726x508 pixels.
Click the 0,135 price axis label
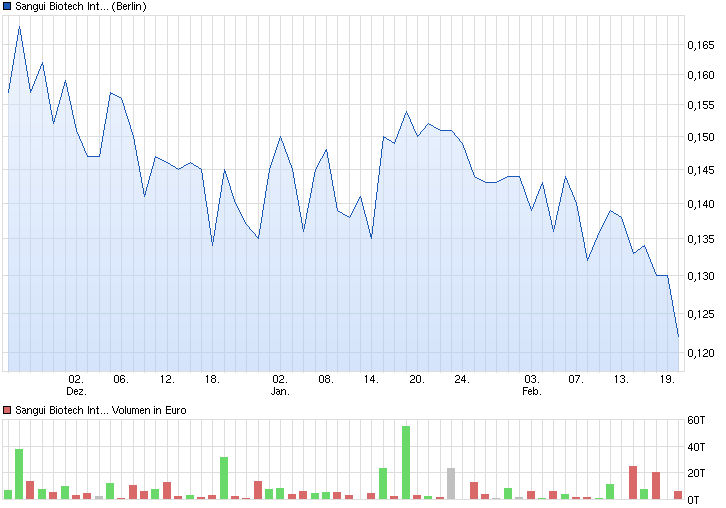pos(701,239)
